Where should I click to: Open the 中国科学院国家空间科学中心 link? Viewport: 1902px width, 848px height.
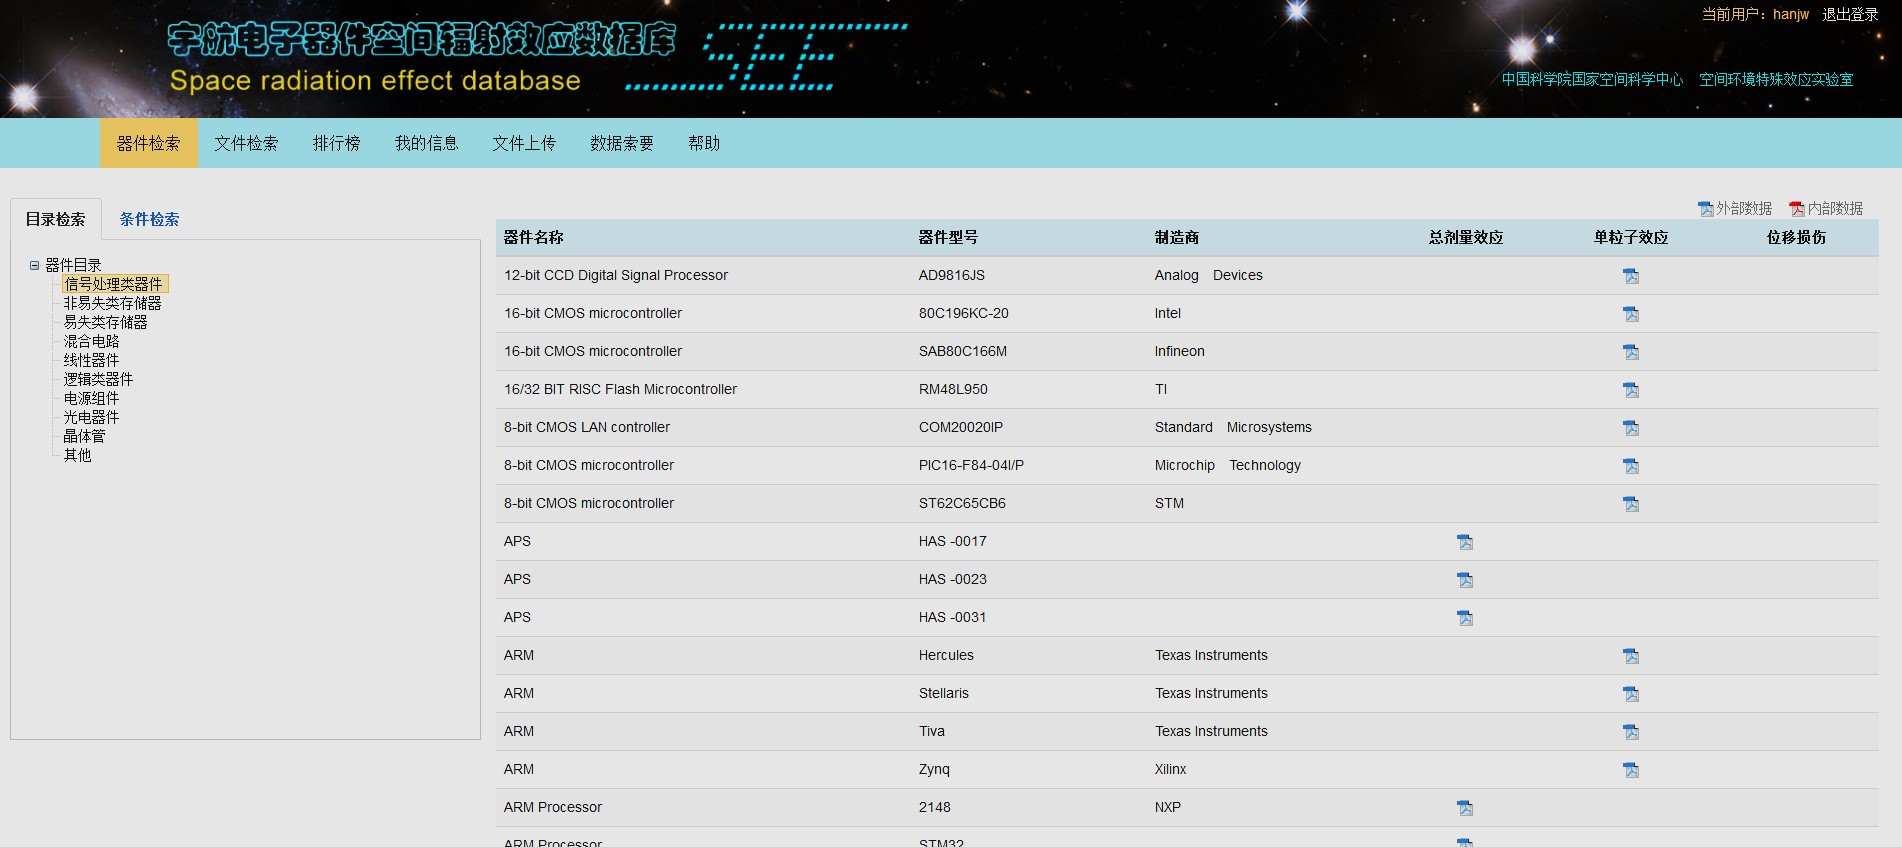[1592, 79]
